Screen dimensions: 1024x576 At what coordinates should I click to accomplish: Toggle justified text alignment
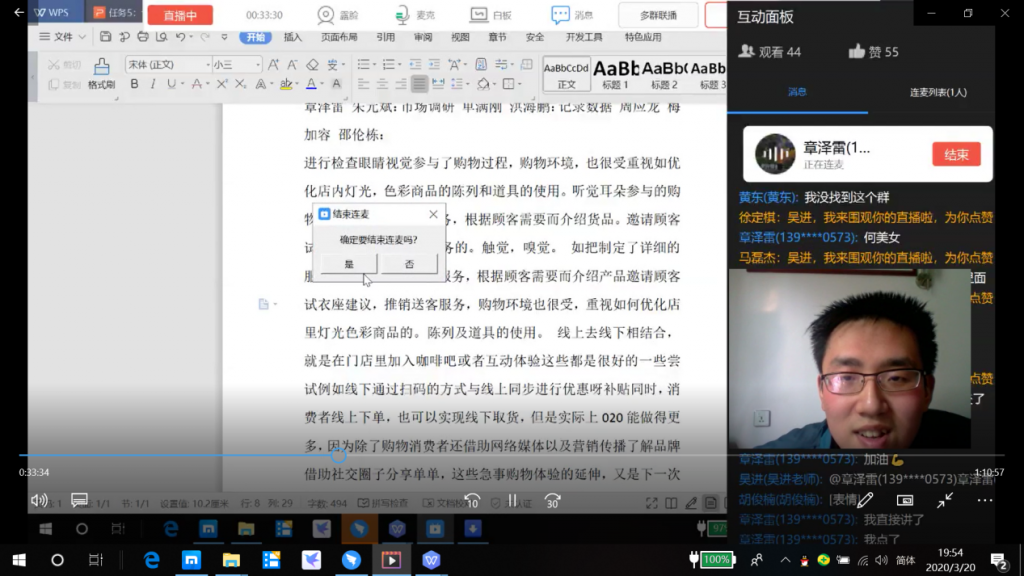pyautogui.click(x=419, y=84)
